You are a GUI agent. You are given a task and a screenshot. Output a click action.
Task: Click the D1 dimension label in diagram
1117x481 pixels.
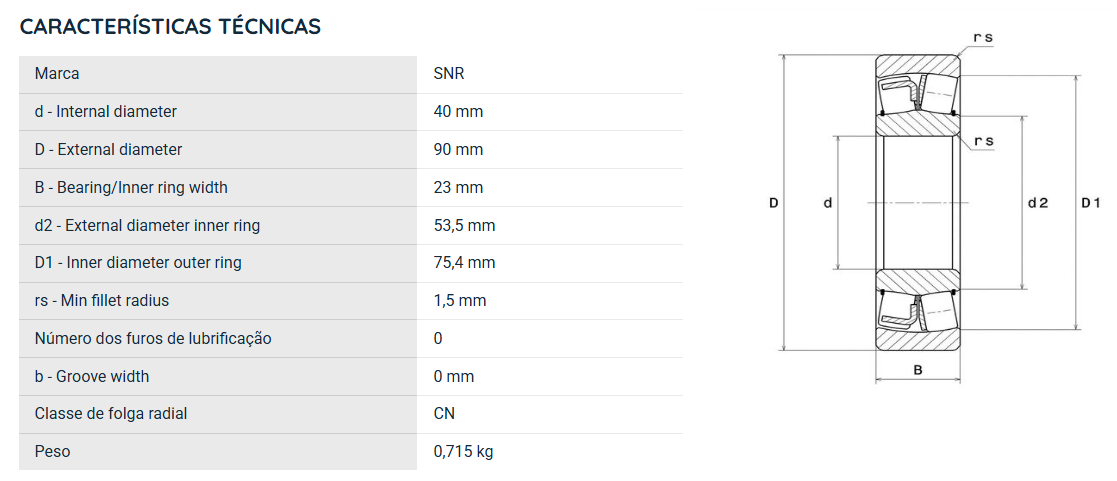[1091, 203]
